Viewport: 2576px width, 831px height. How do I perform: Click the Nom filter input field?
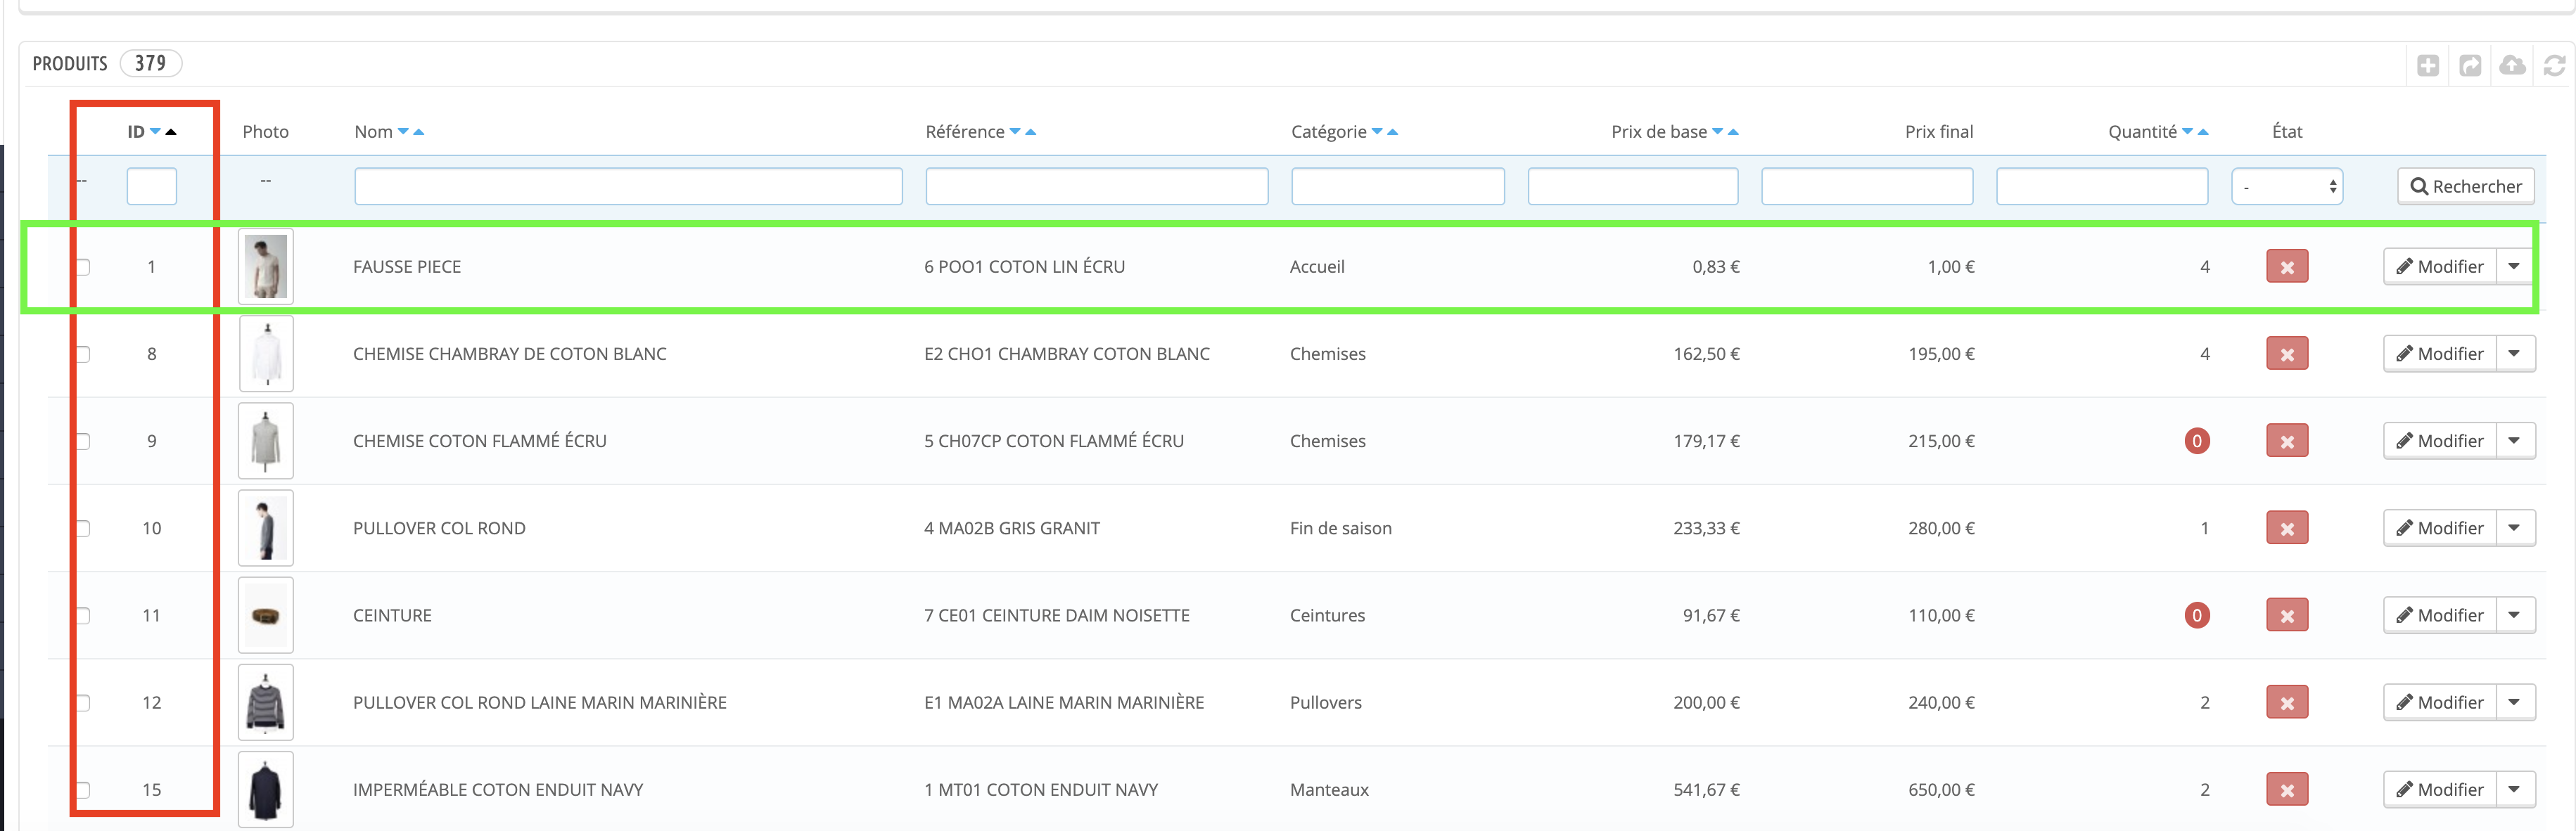628,187
